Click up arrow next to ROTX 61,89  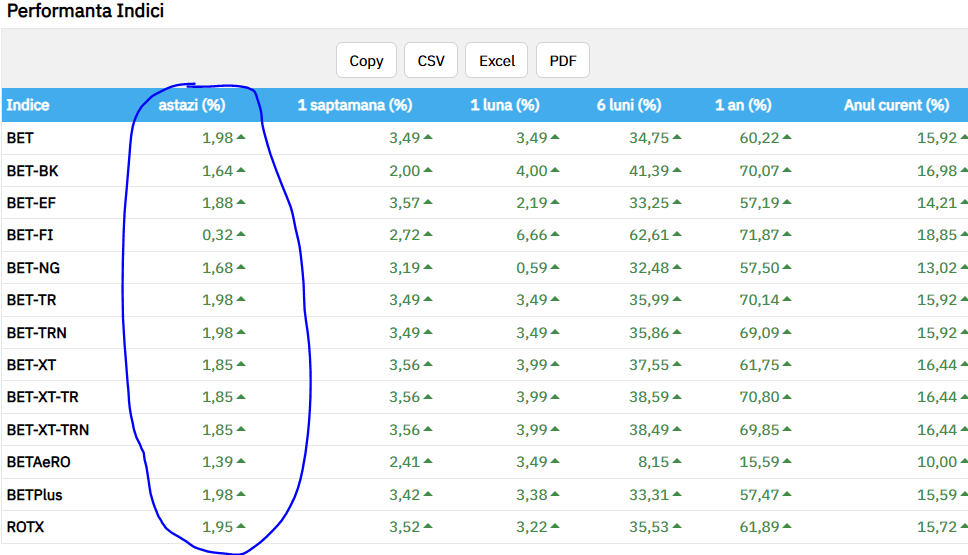coord(787,528)
